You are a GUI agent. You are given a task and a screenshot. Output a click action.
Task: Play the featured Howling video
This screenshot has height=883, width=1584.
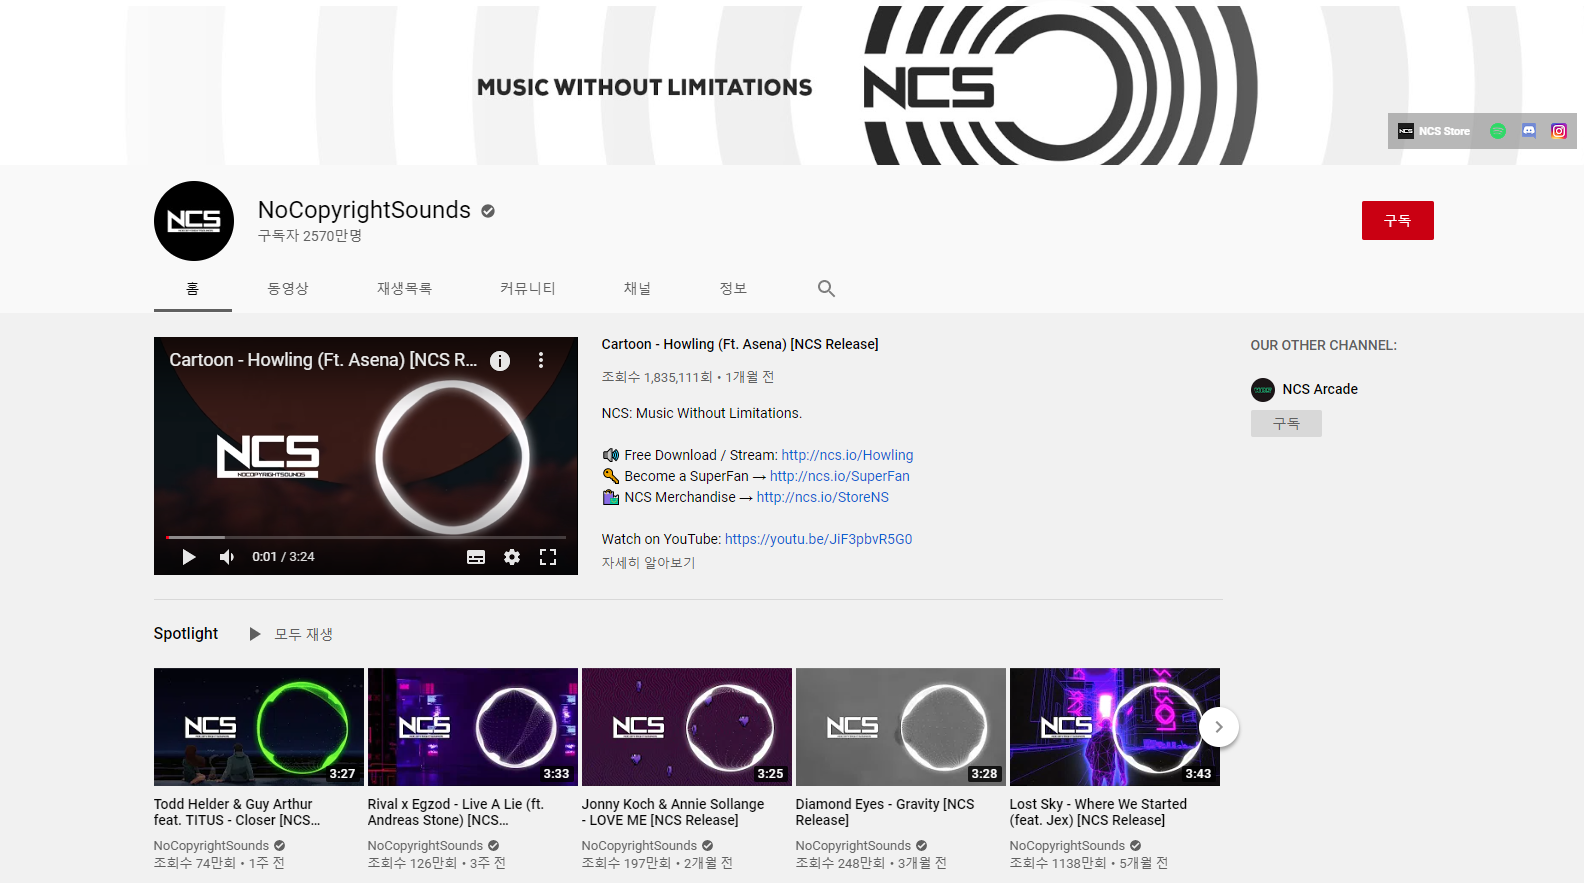click(x=189, y=557)
